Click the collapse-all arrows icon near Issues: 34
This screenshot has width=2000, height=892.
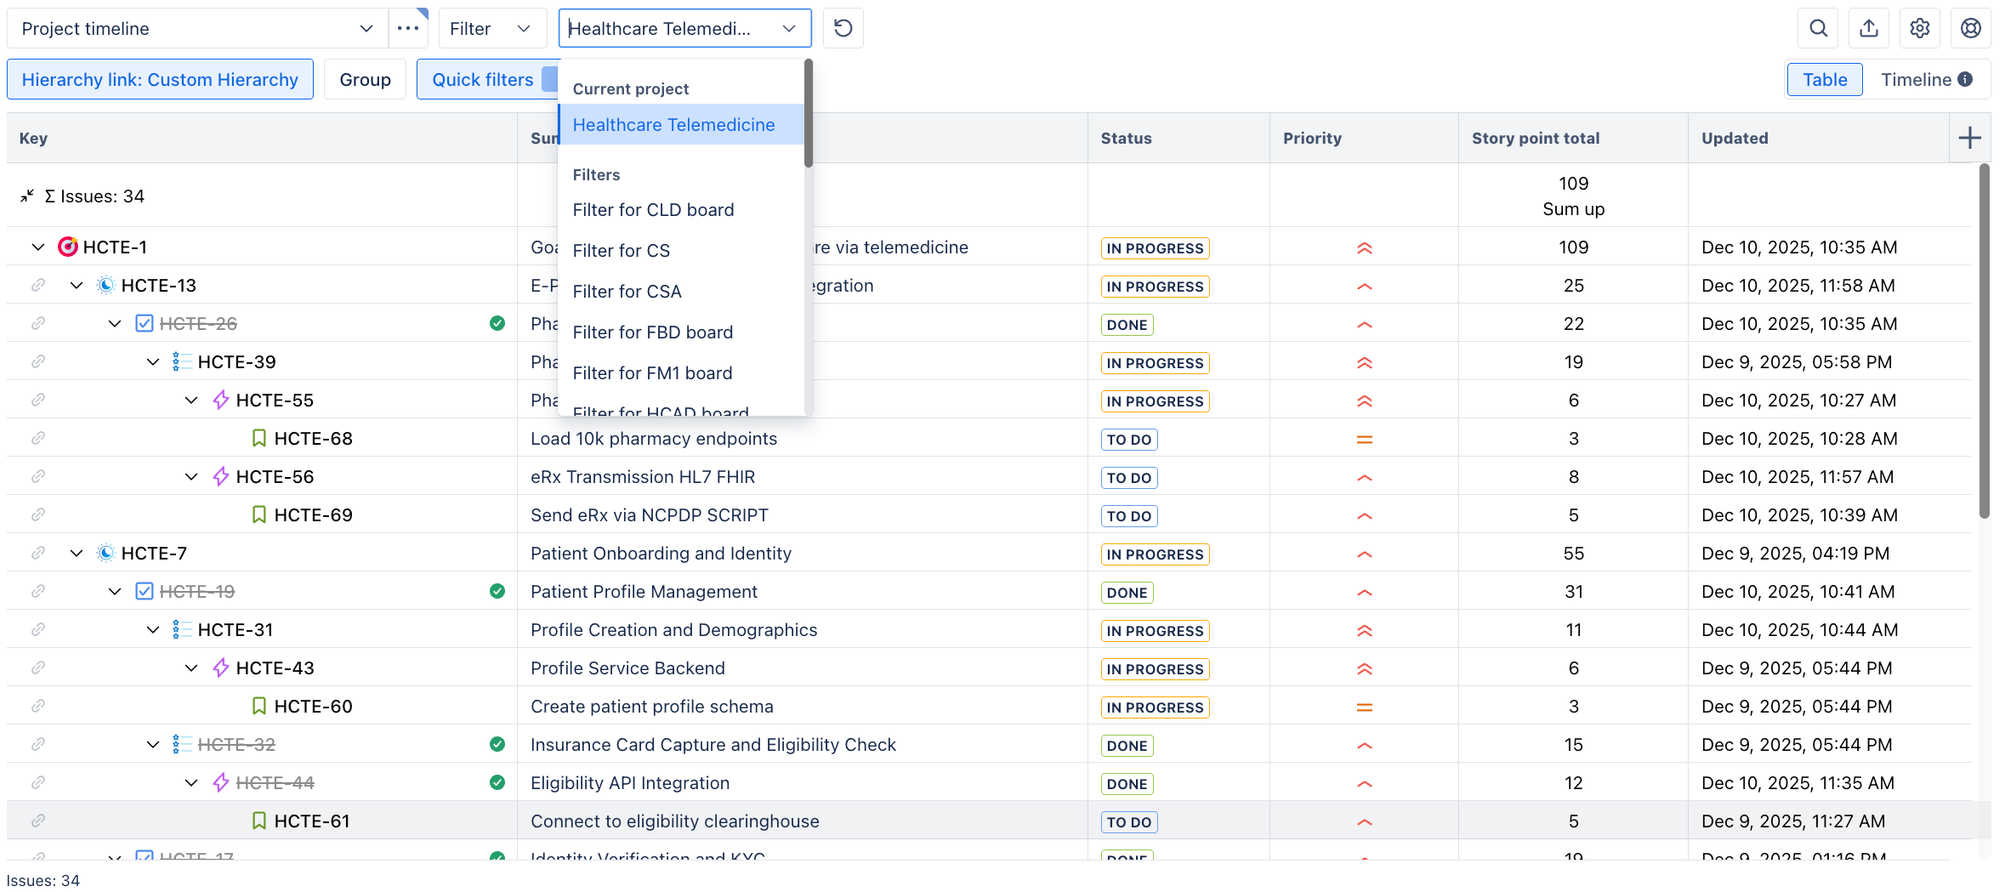point(27,196)
